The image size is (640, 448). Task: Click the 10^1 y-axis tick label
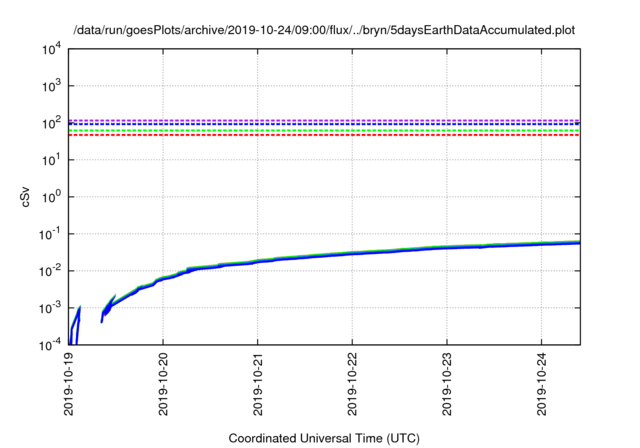pyautogui.click(x=52, y=160)
